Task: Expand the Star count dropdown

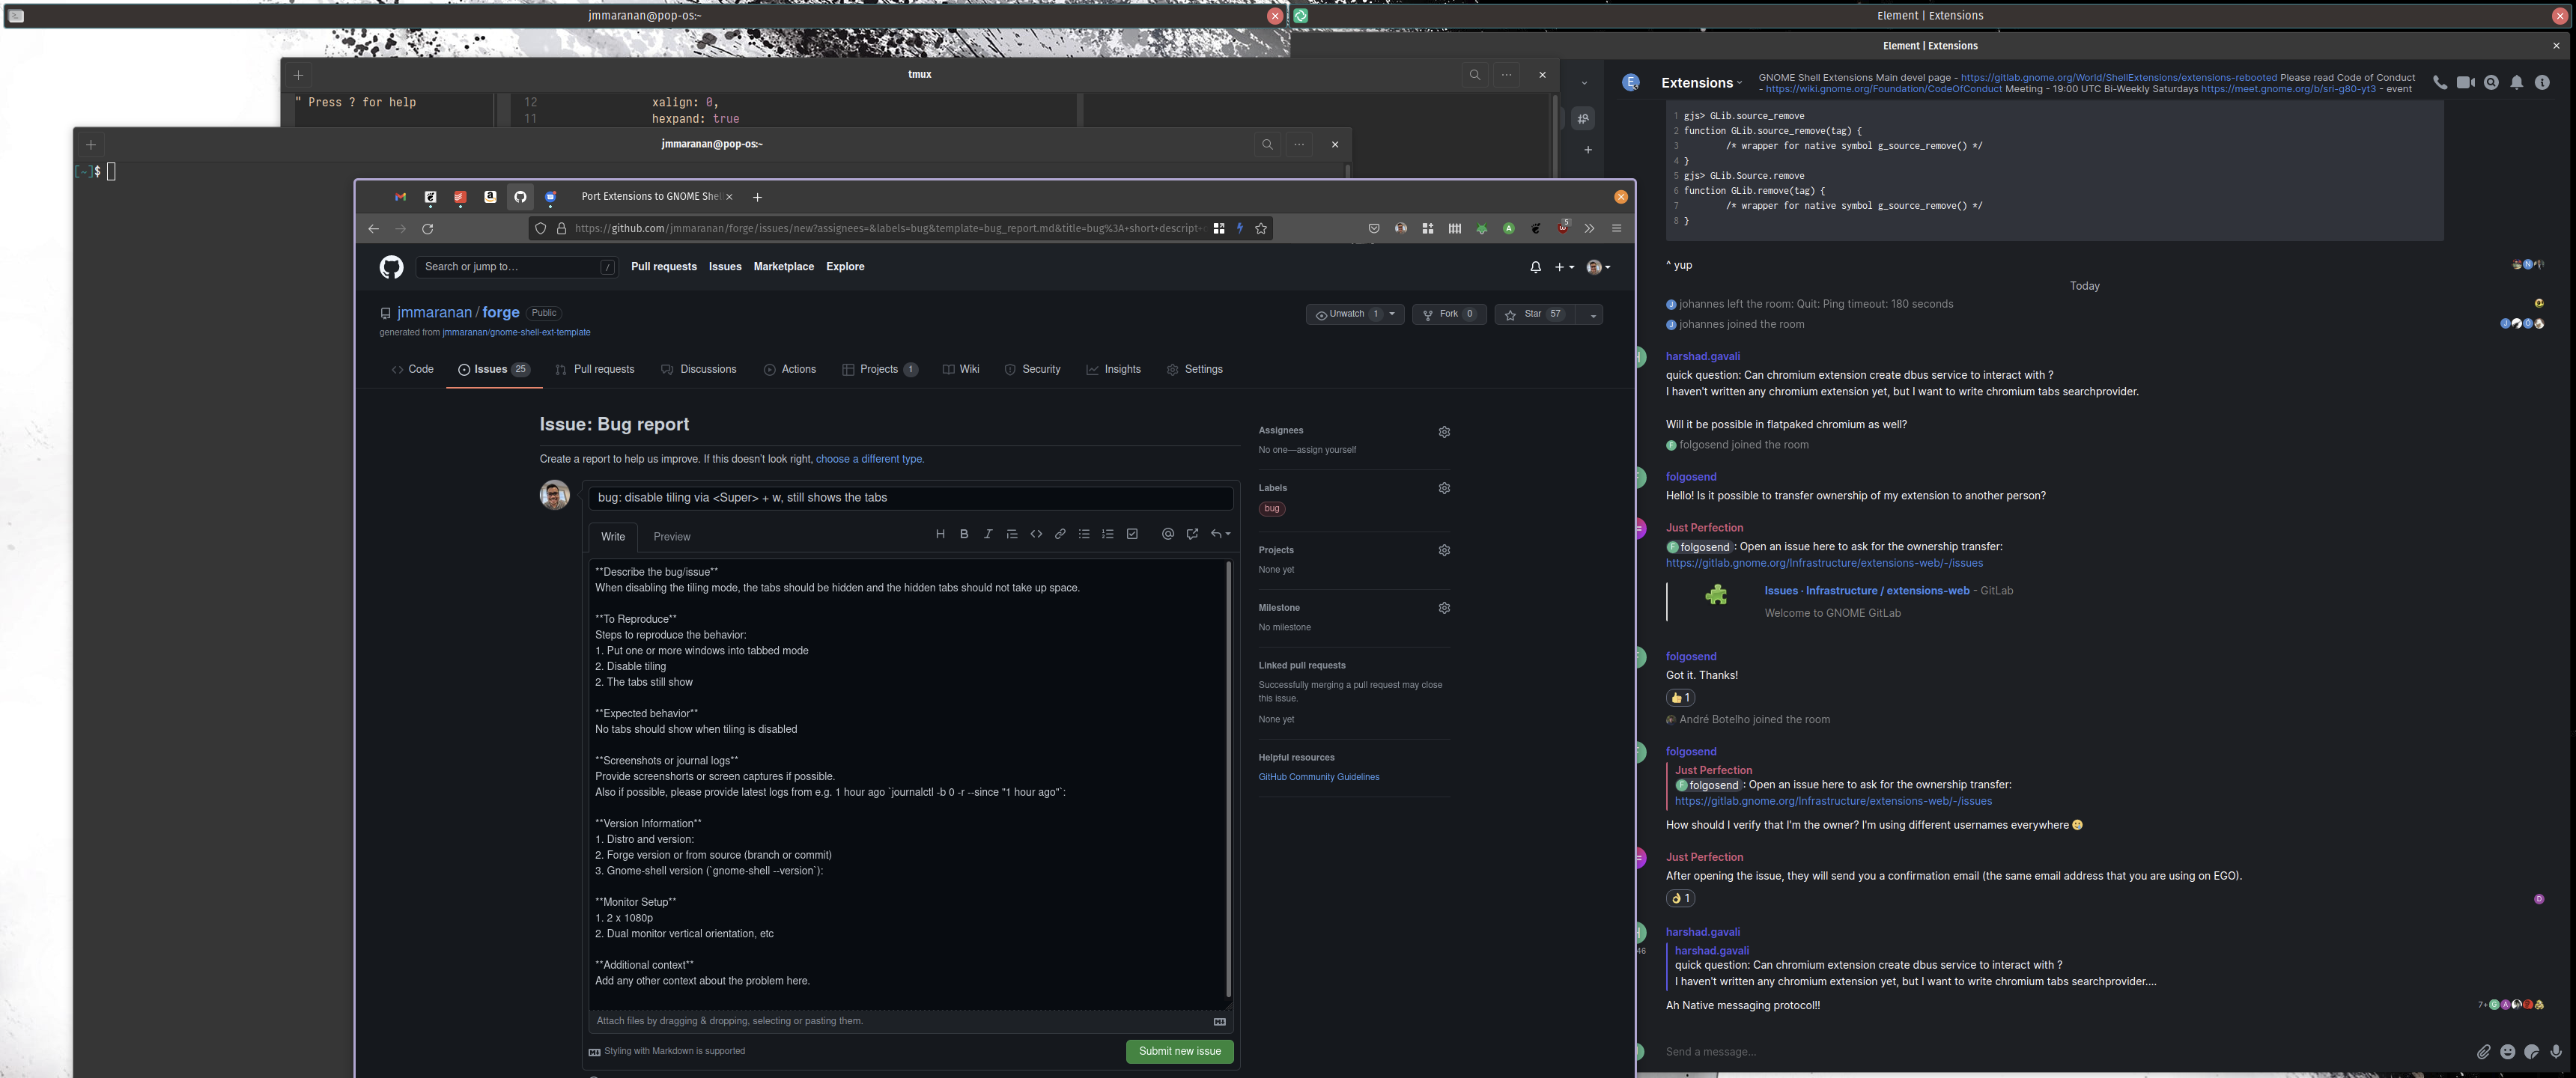Action: click(x=1592, y=314)
